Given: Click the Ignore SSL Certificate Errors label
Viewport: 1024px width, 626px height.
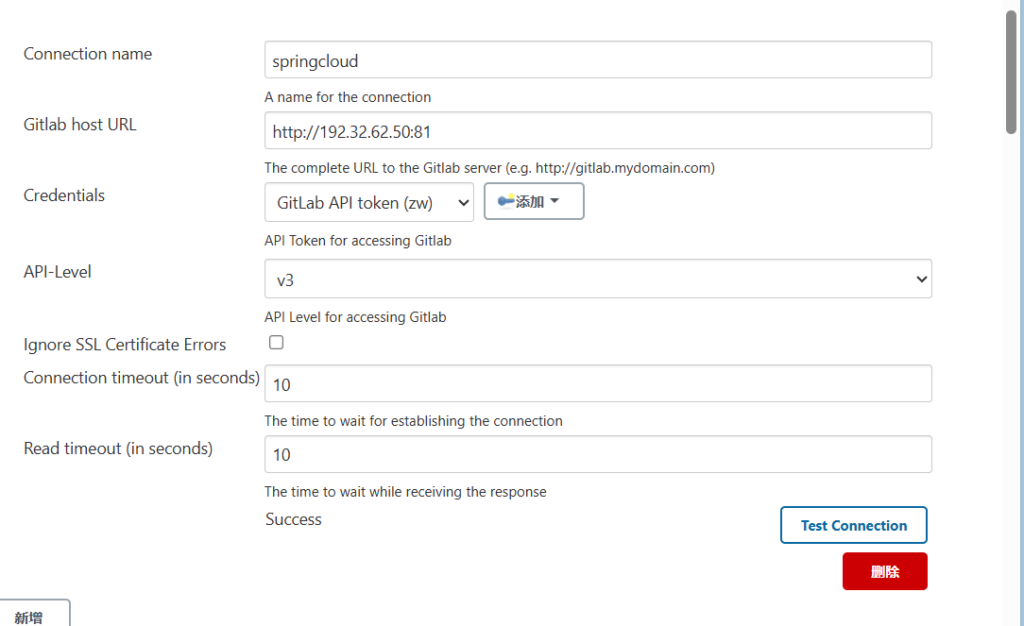Looking at the screenshot, I should [x=125, y=345].
